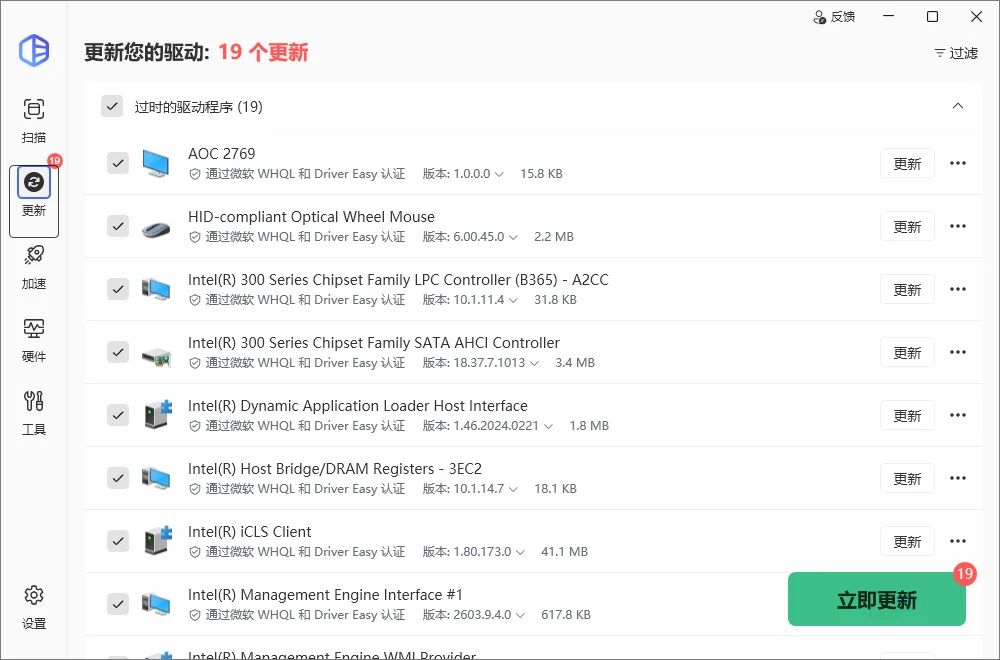The image size is (1000, 660).
Task: Click the iCLS Client device icon
Action: [x=158, y=541]
